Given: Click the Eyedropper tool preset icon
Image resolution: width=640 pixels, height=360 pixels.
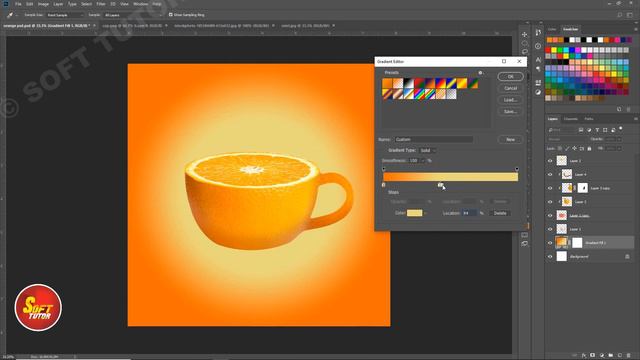Looking at the screenshot, I should [10, 15].
